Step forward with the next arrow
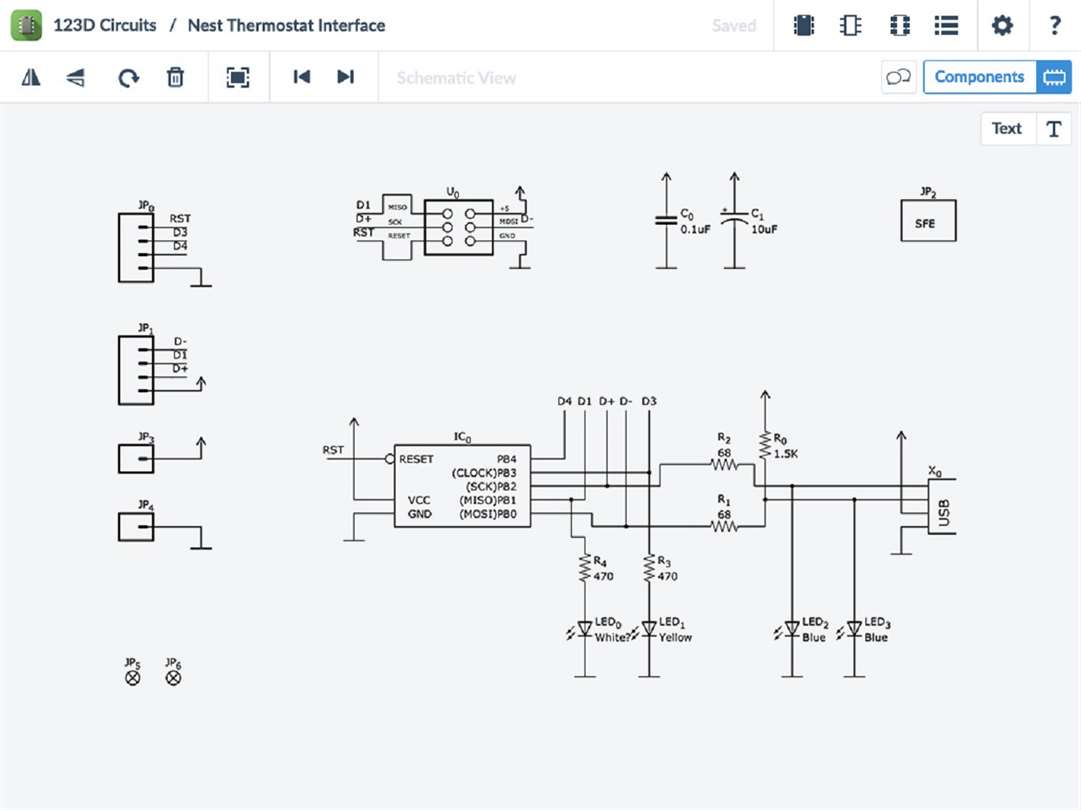This screenshot has height=810, width=1081. point(345,77)
